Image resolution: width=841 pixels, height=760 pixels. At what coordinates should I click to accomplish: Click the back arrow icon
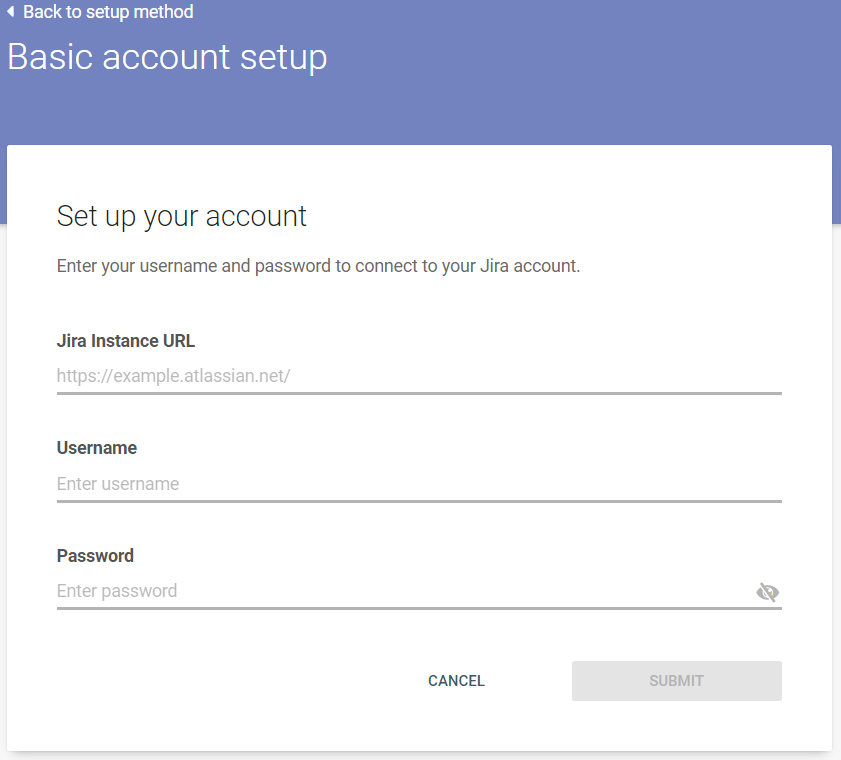click(x=10, y=12)
